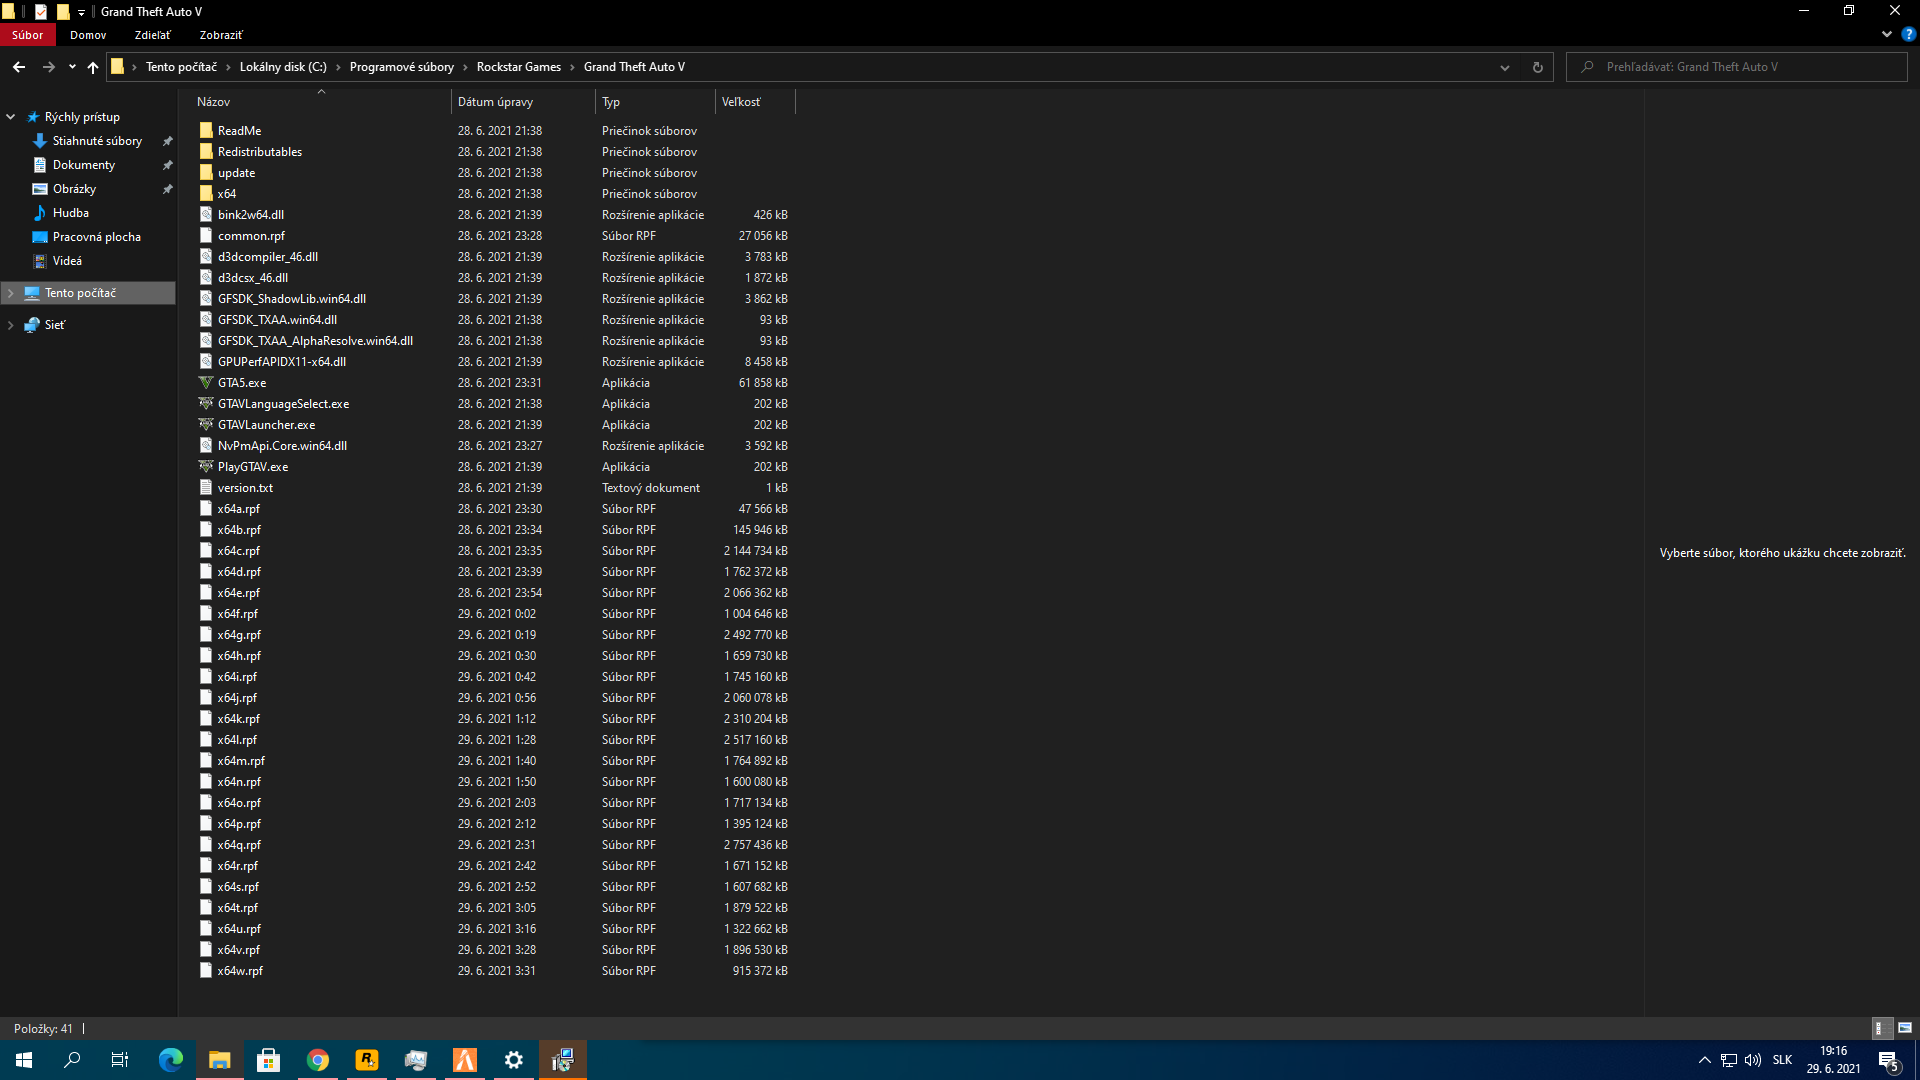
Task: Click the search magnifier in the search box
Action: (1588, 67)
